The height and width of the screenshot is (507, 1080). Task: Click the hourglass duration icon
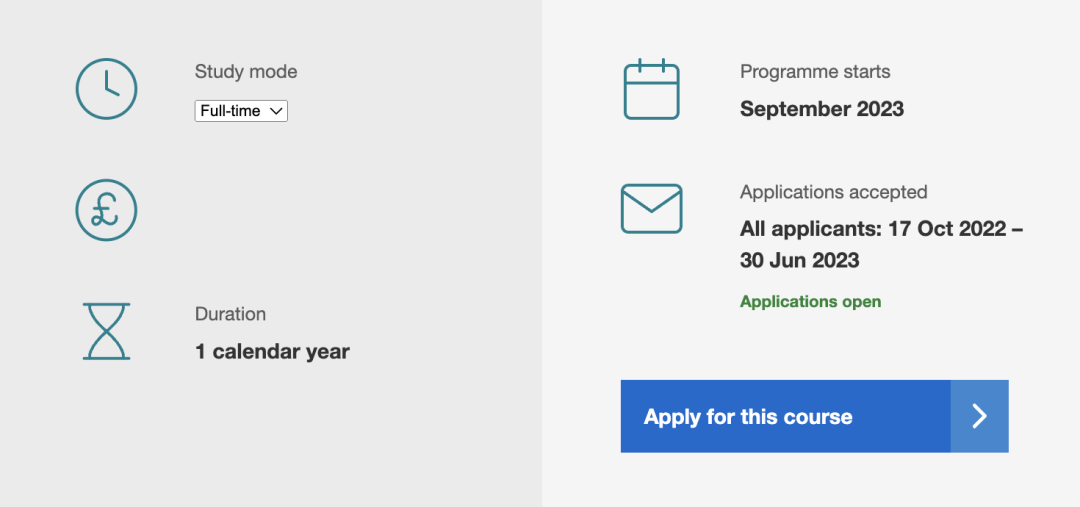click(106, 331)
